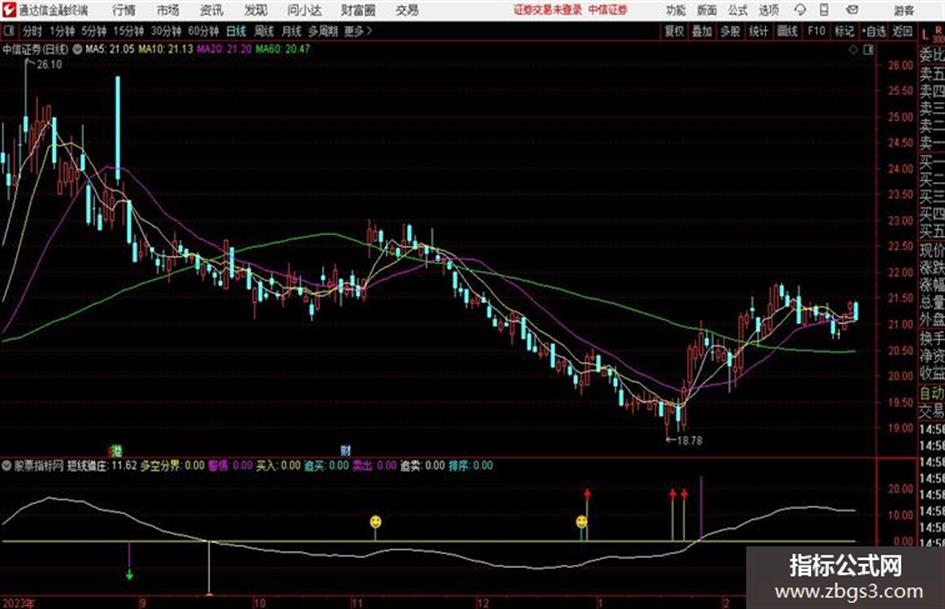Image resolution: width=945 pixels, height=609 pixels.
Task: Switch to the 1分钟 period tab
Action: 62,31
